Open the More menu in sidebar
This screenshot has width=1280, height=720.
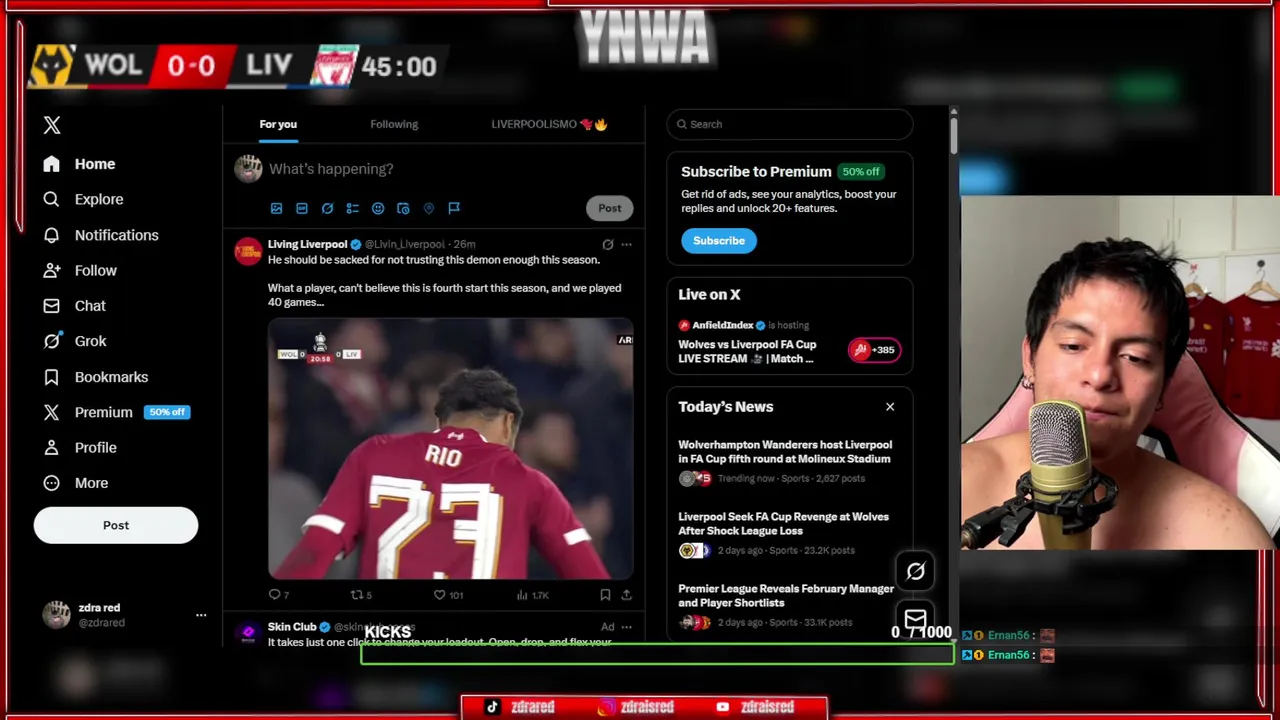pyautogui.click(x=76, y=483)
